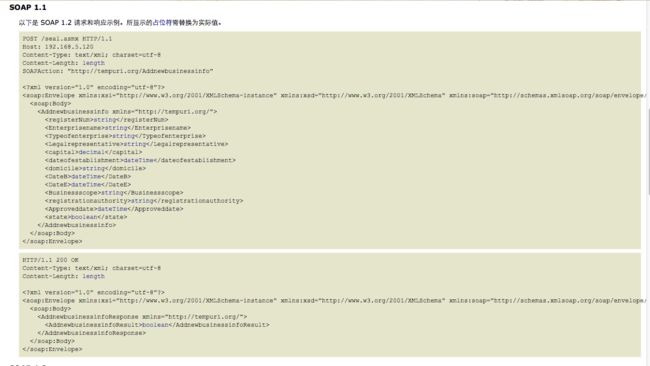
Task: Click the POST /seal.asmx HTTP/1.1 line
Action: tap(67, 39)
